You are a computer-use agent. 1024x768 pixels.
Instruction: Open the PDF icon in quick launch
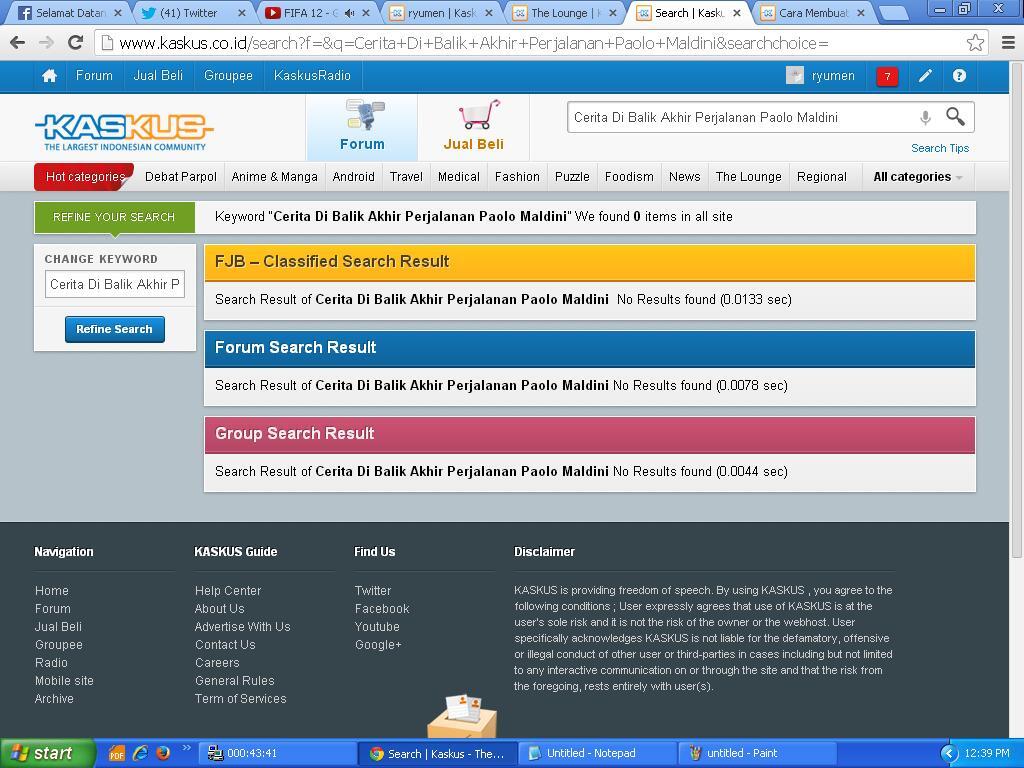[116, 754]
